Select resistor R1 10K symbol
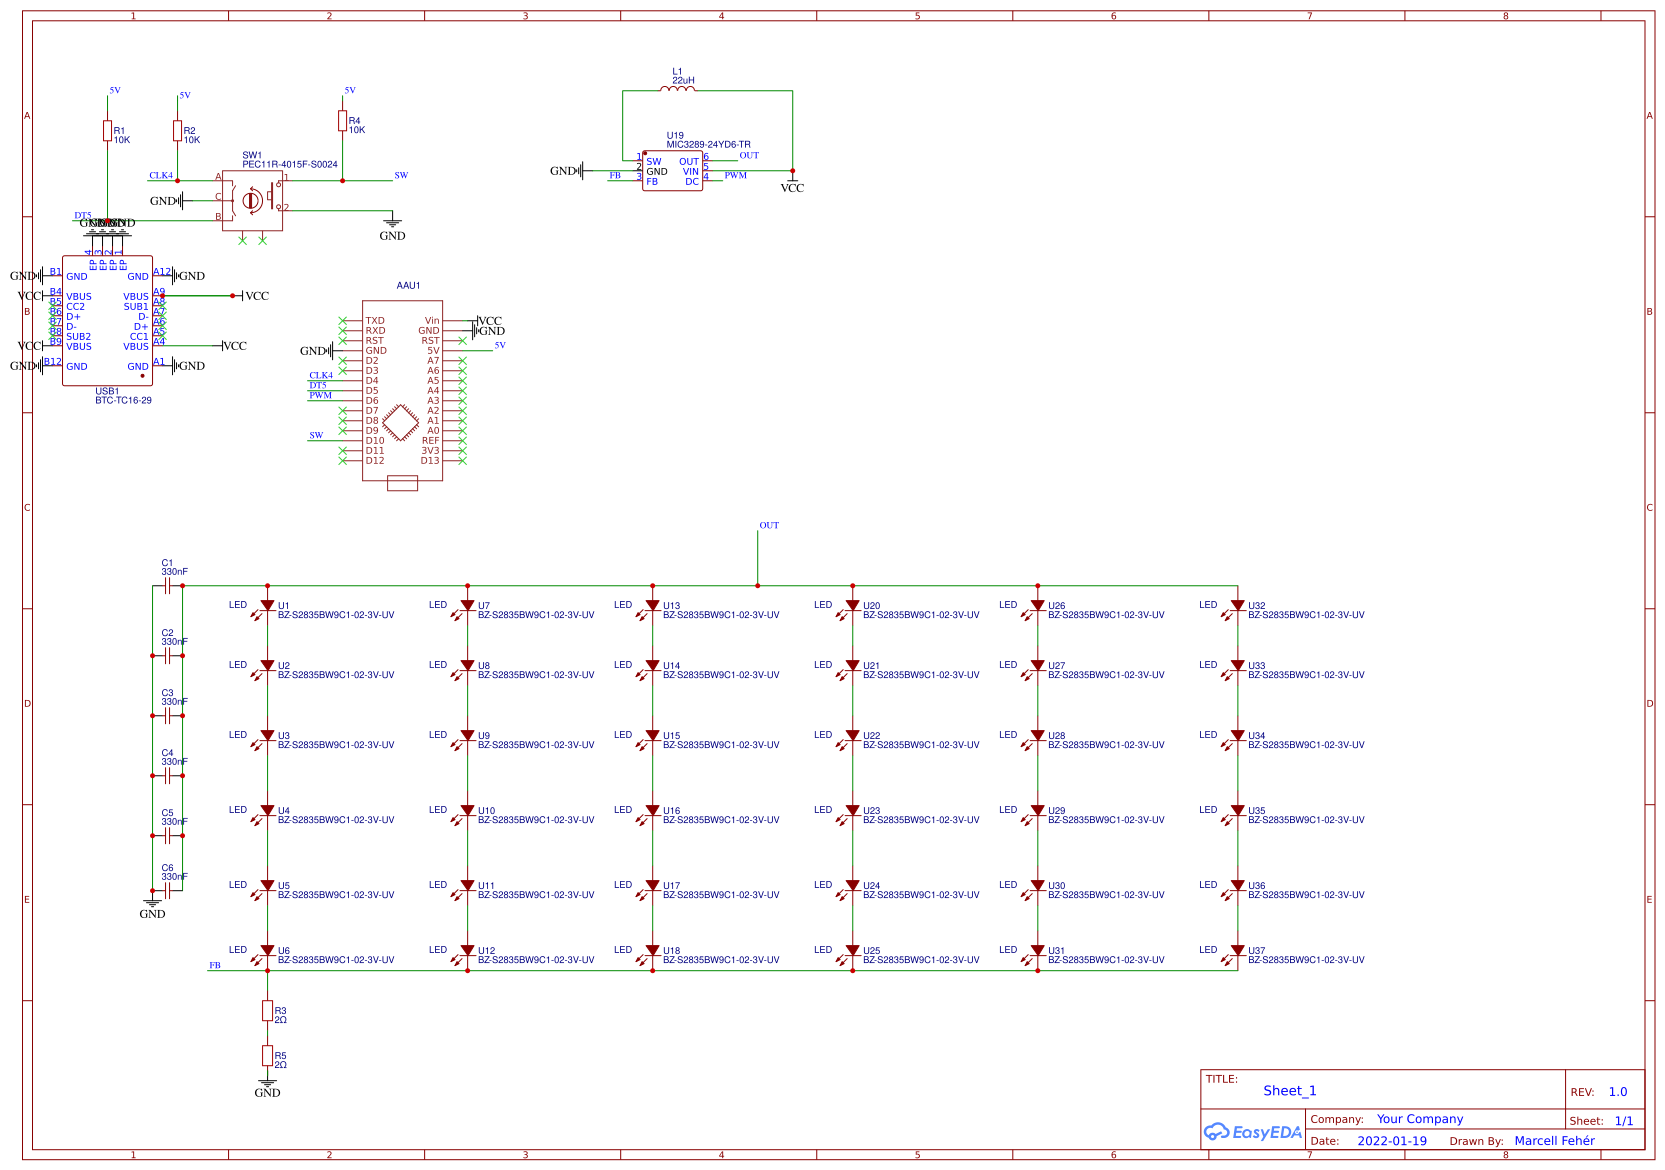This screenshot has width=1665, height=1170. coord(107,131)
